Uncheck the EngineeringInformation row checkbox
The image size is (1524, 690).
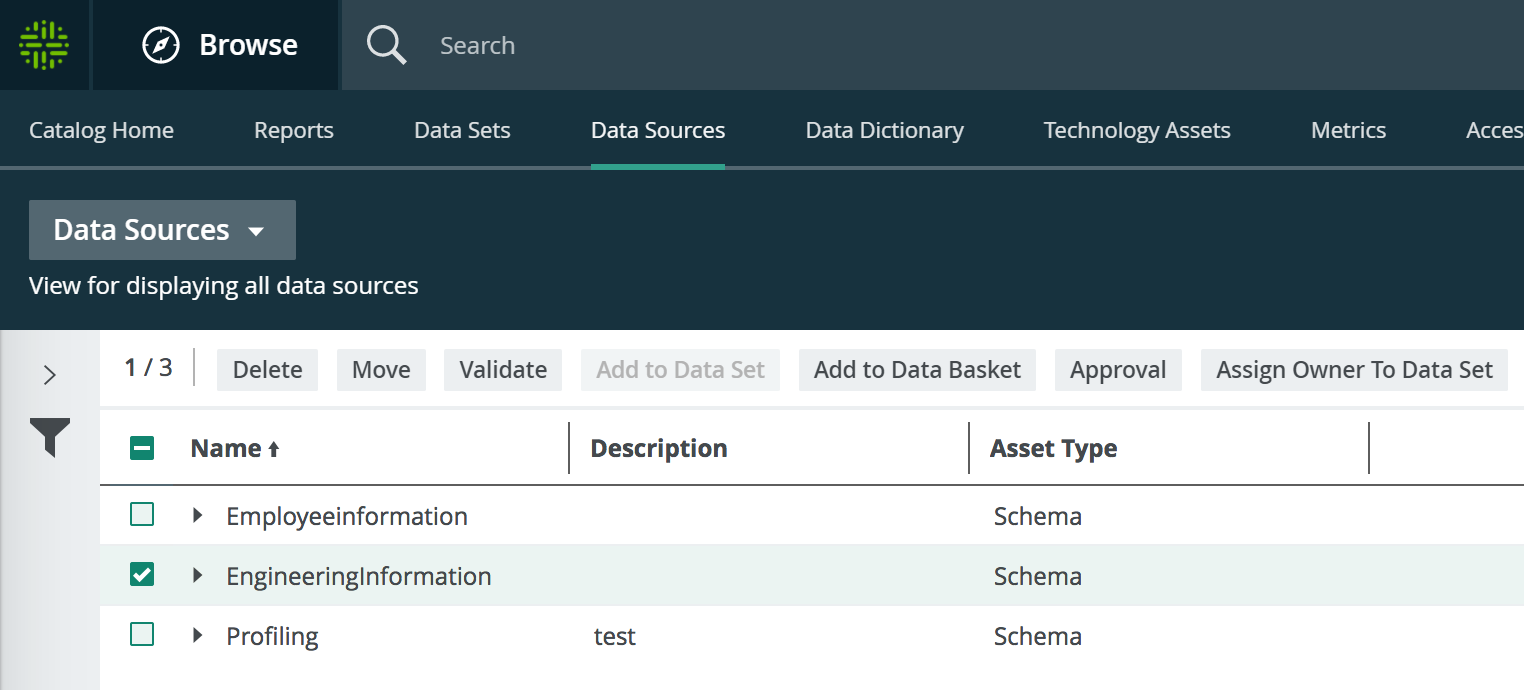(141, 575)
